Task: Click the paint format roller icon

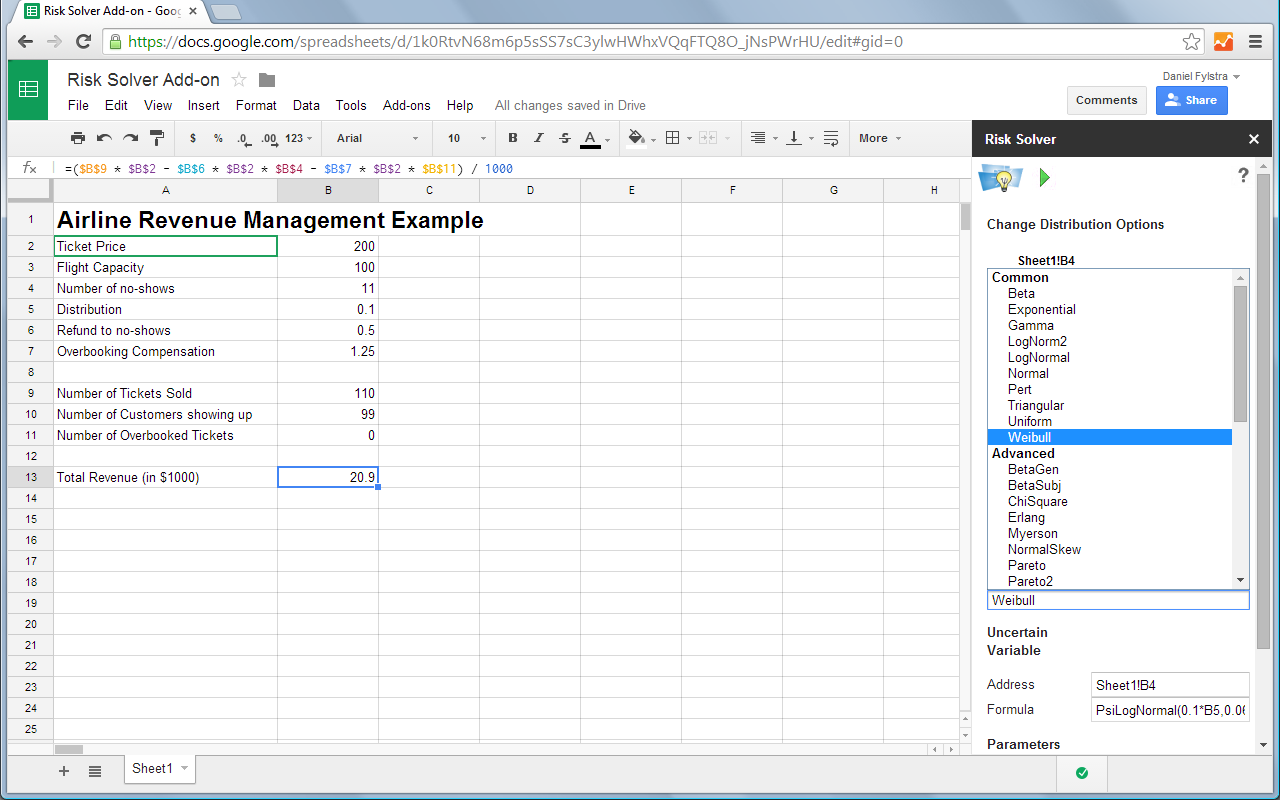Action: point(157,138)
